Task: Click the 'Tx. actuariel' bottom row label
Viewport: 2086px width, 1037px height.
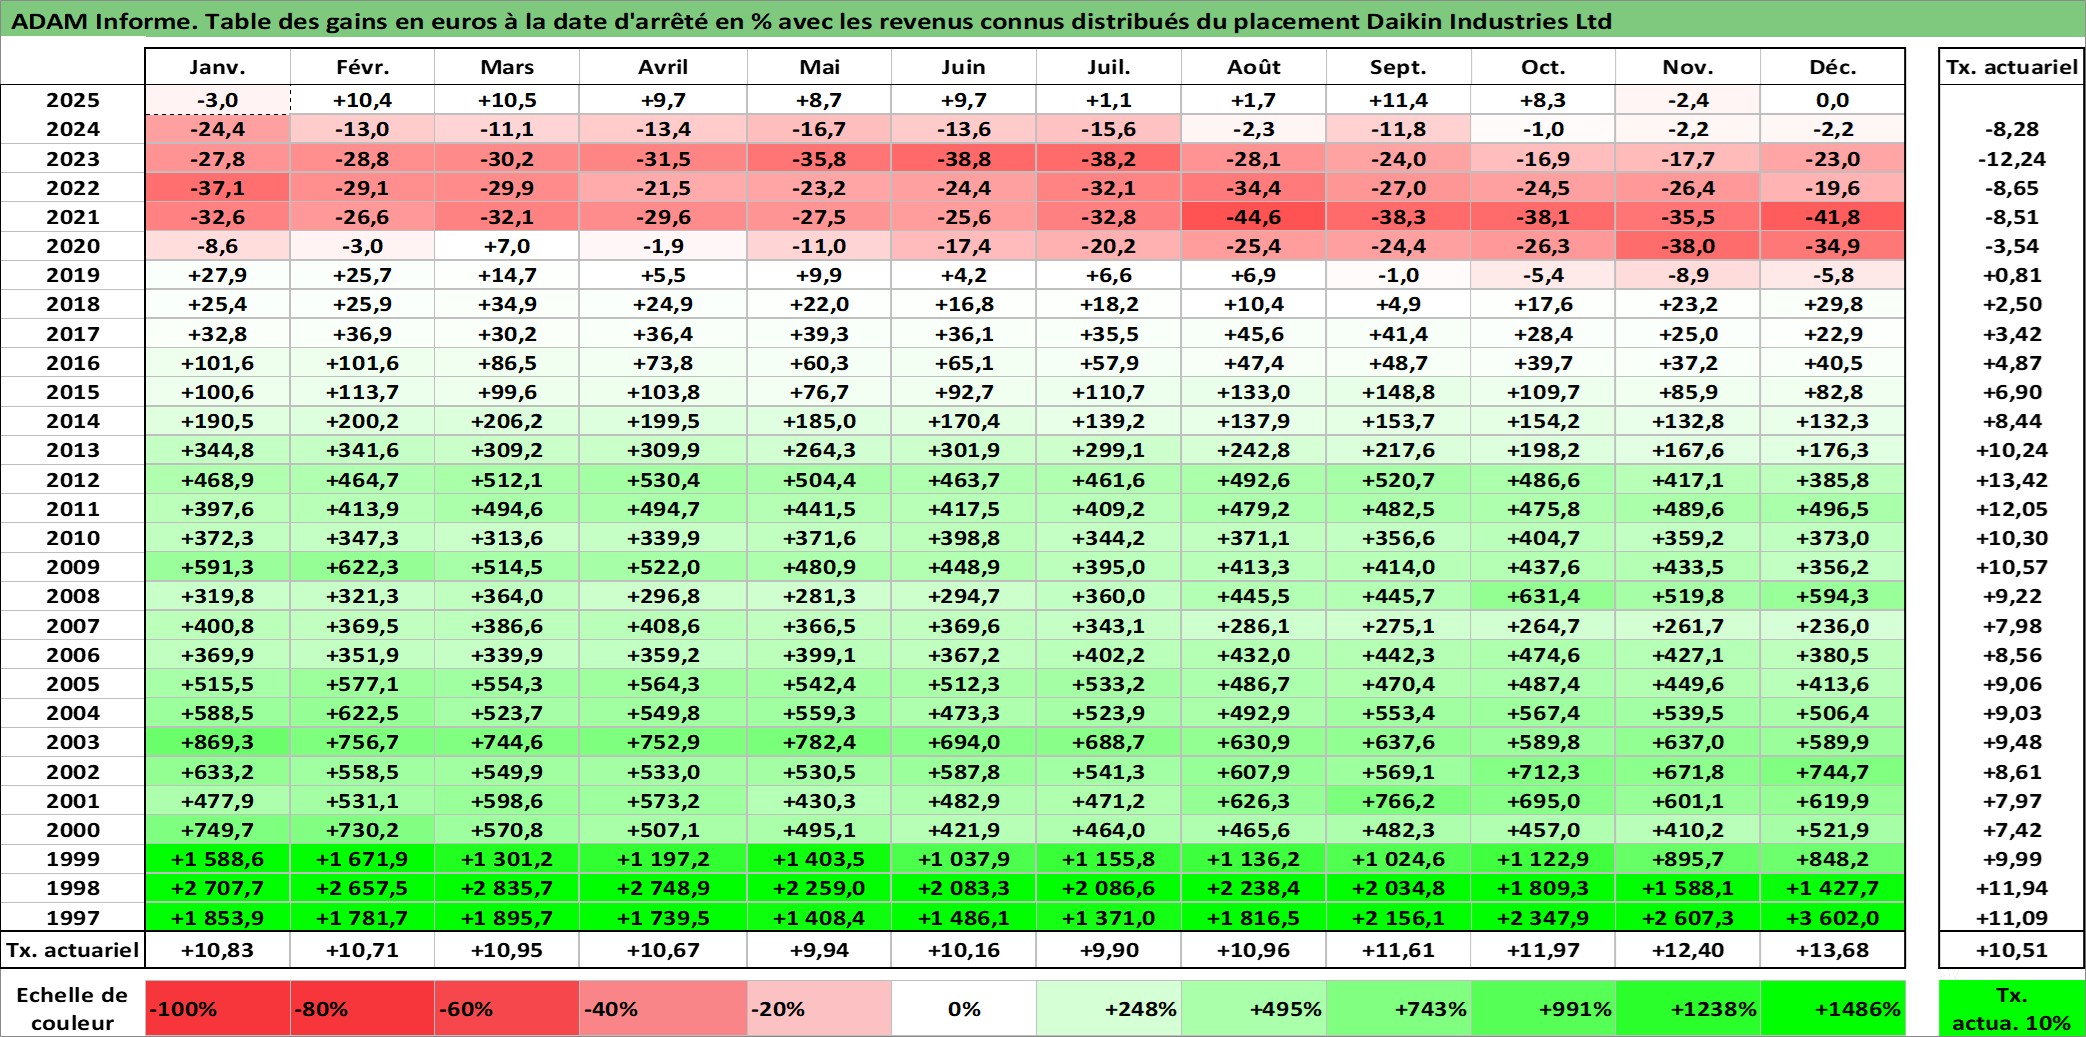Action: (73, 950)
